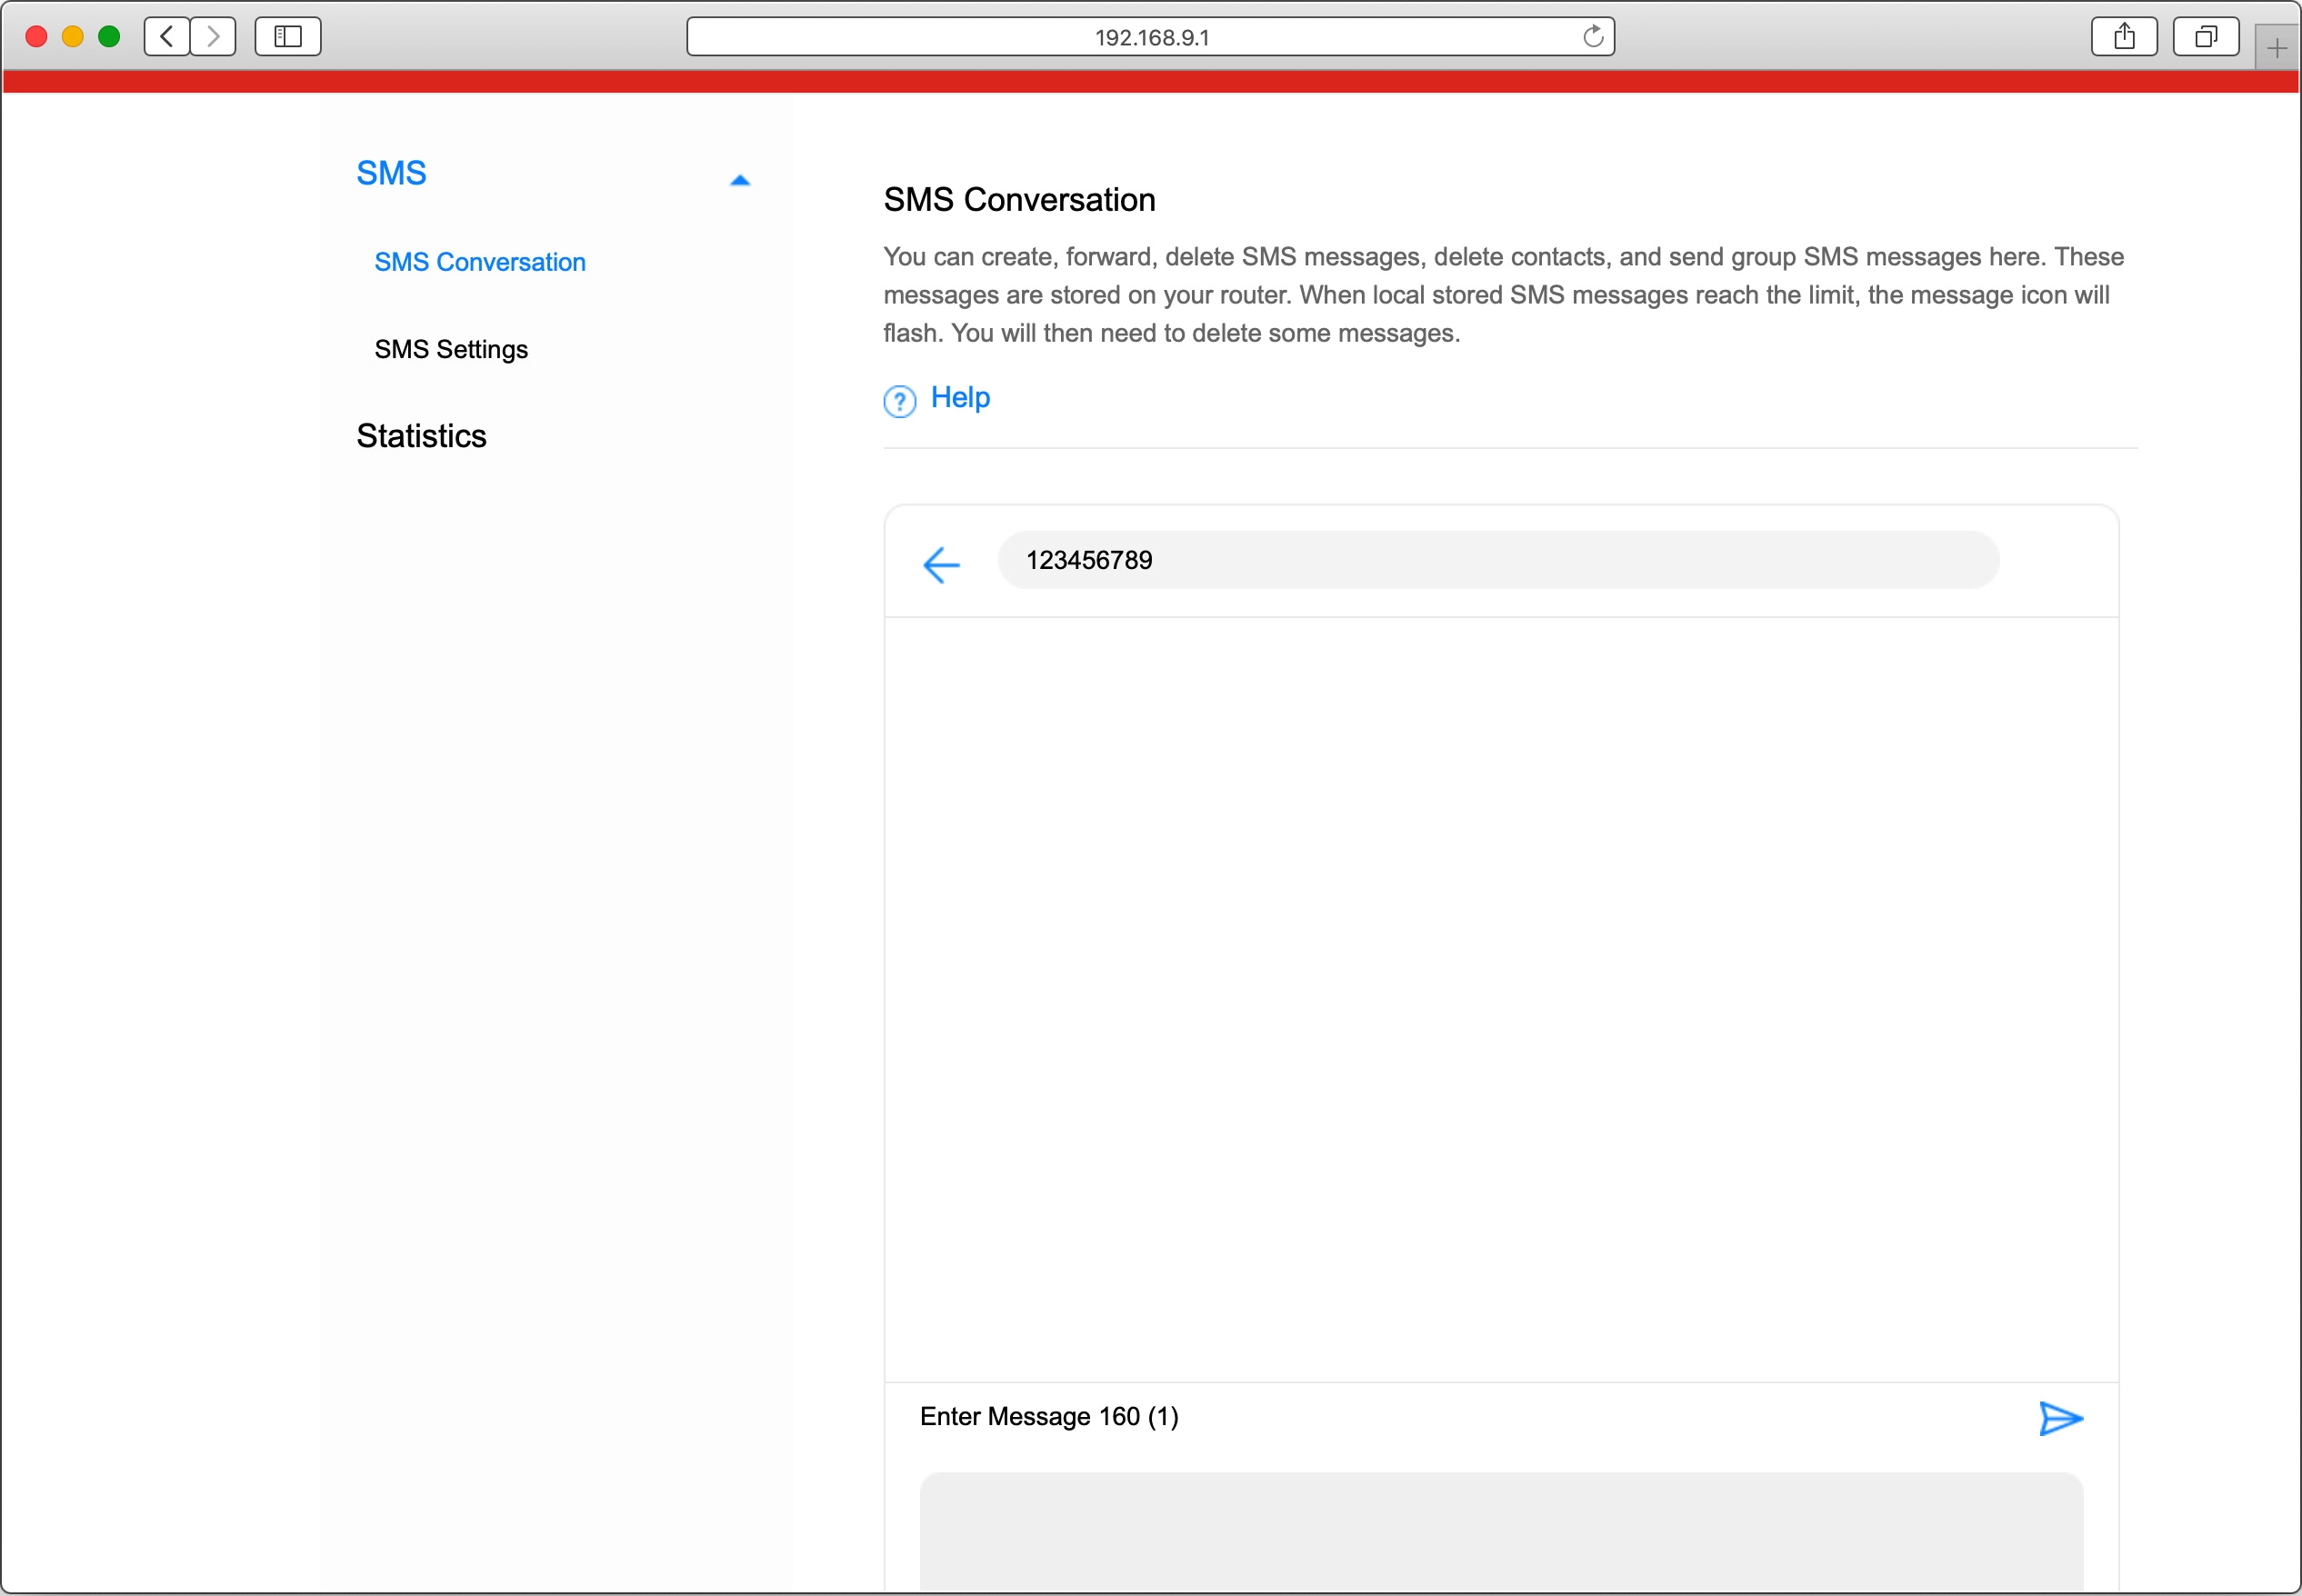Screen dimensions: 2302x1596
Task: Click the address bar showing 192.168.9.1
Action: [x=1150, y=36]
